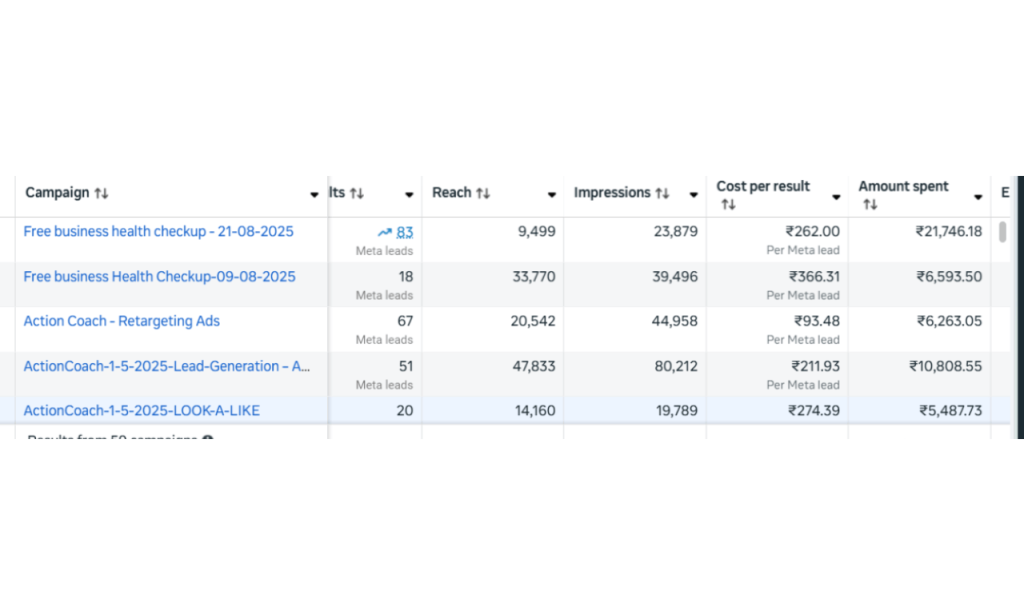Expand Amount spent column dropdown

(x=978, y=196)
